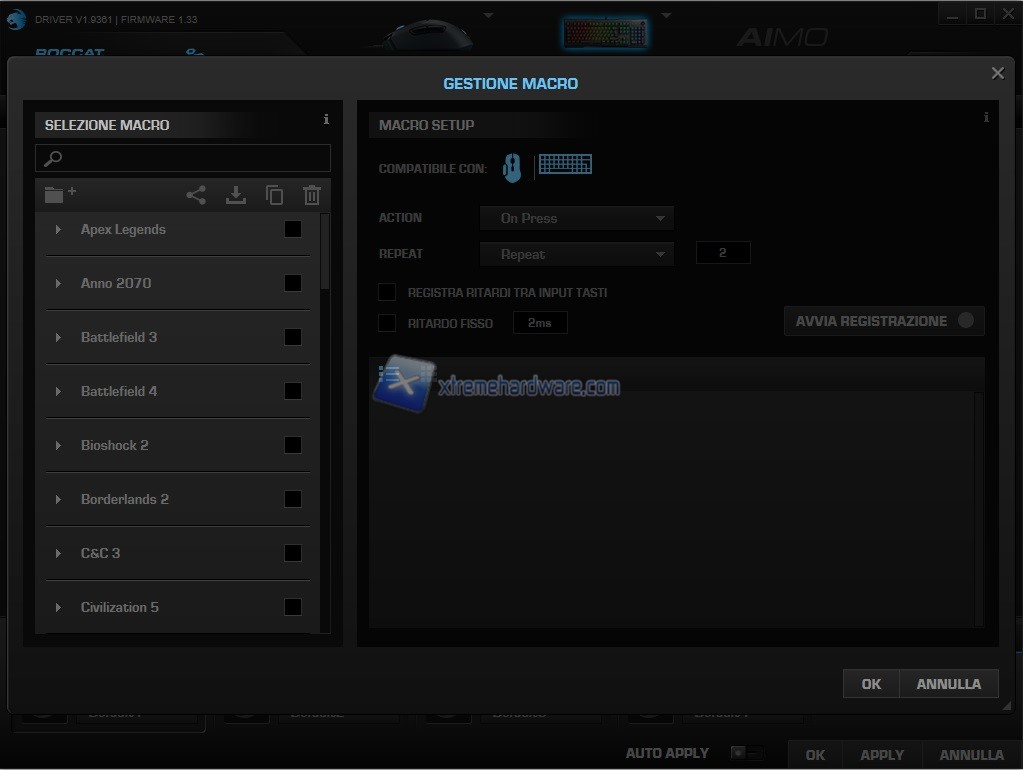The image size is (1023, 770).
Task: Select the mouse compatibility icon
Action: click(512, 168)
